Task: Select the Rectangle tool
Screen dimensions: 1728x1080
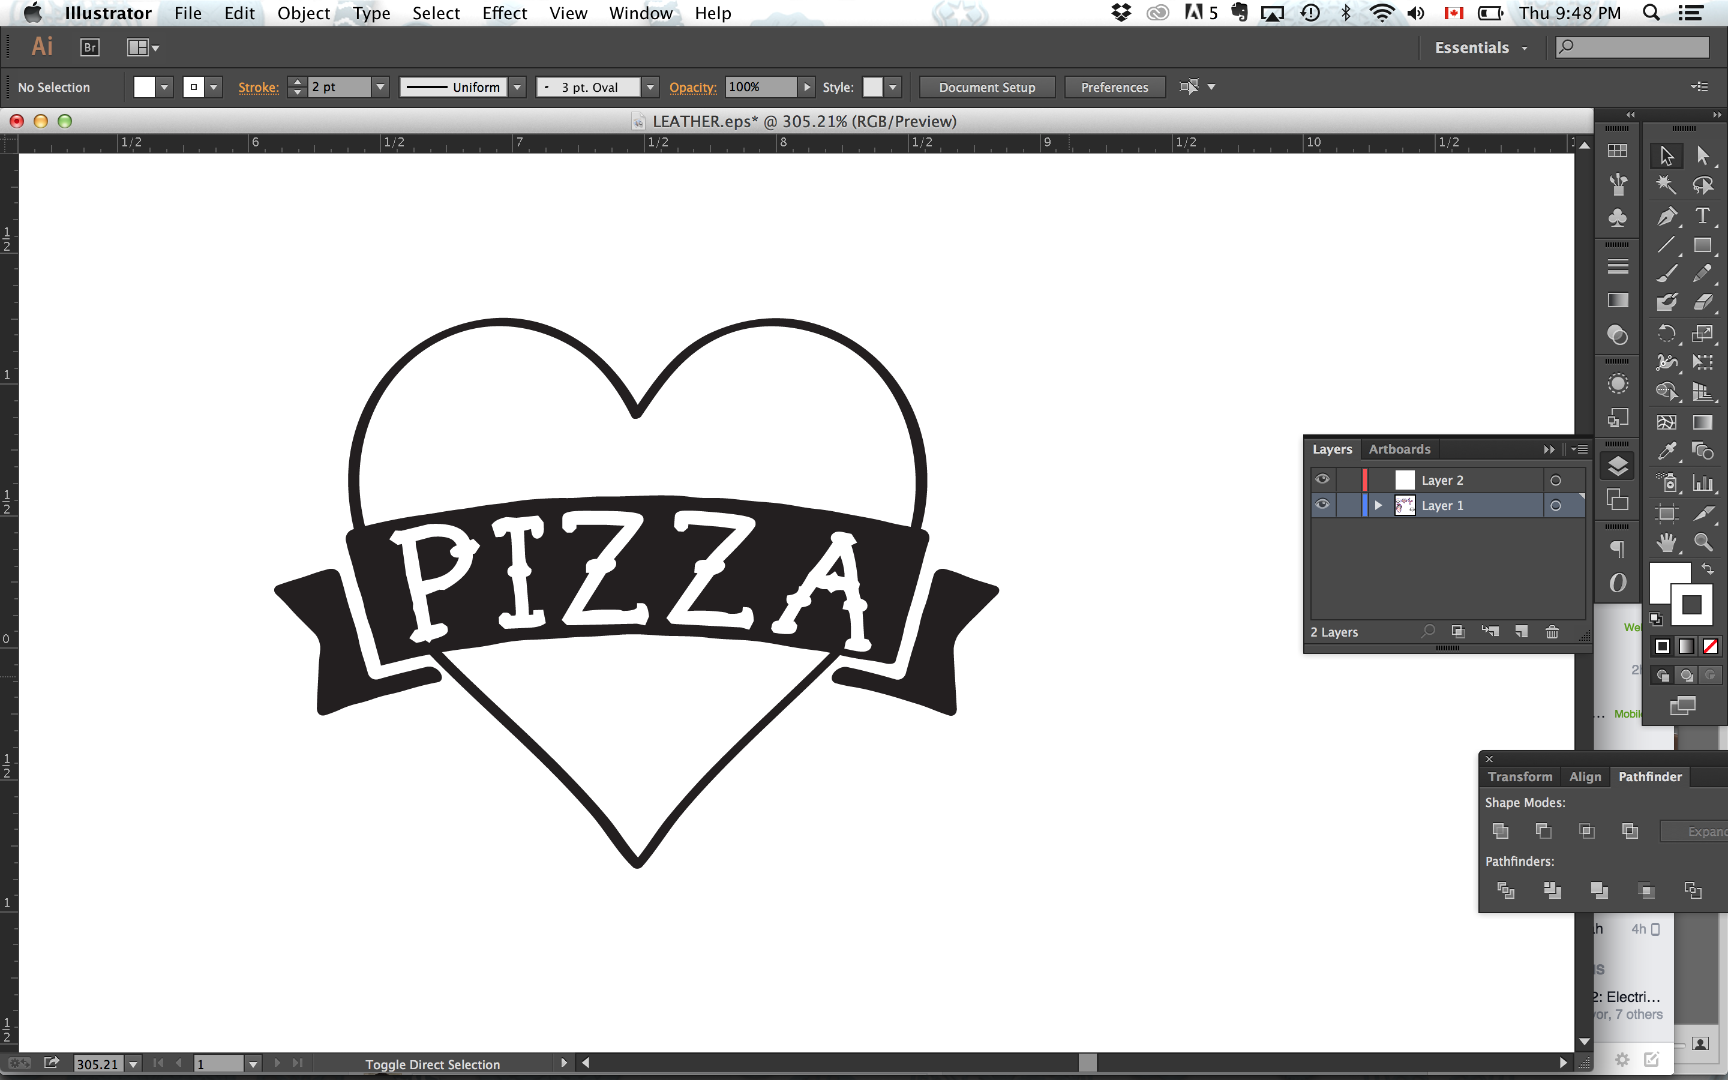Action: pyautogui.click(x=1703, y=244)
